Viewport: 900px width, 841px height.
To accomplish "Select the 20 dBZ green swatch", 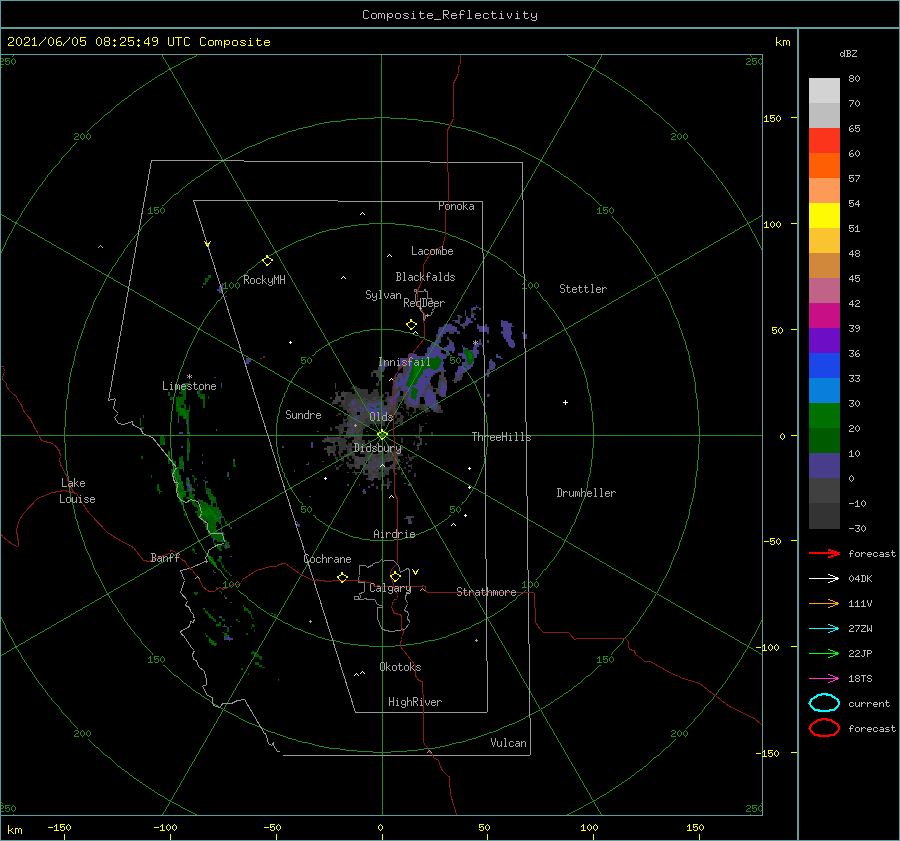I will (824, 416).
